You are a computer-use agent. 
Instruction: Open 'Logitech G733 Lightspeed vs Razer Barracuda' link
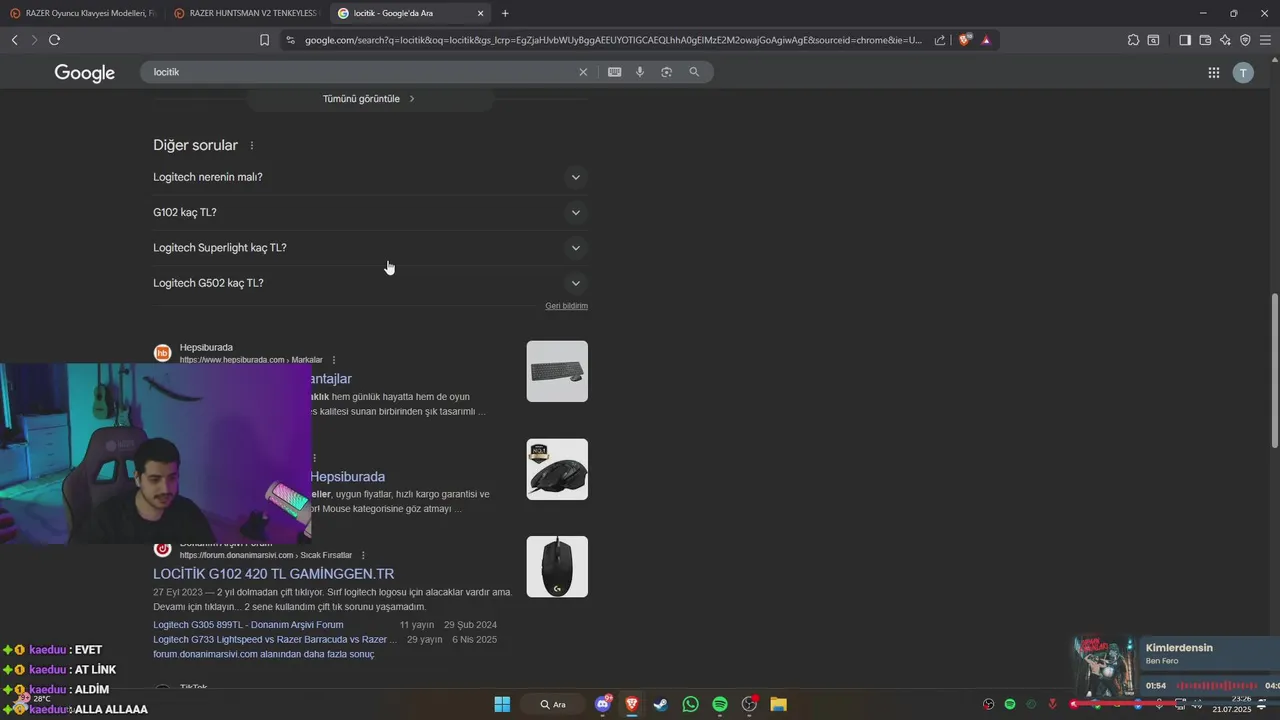[x=275, y=640]
